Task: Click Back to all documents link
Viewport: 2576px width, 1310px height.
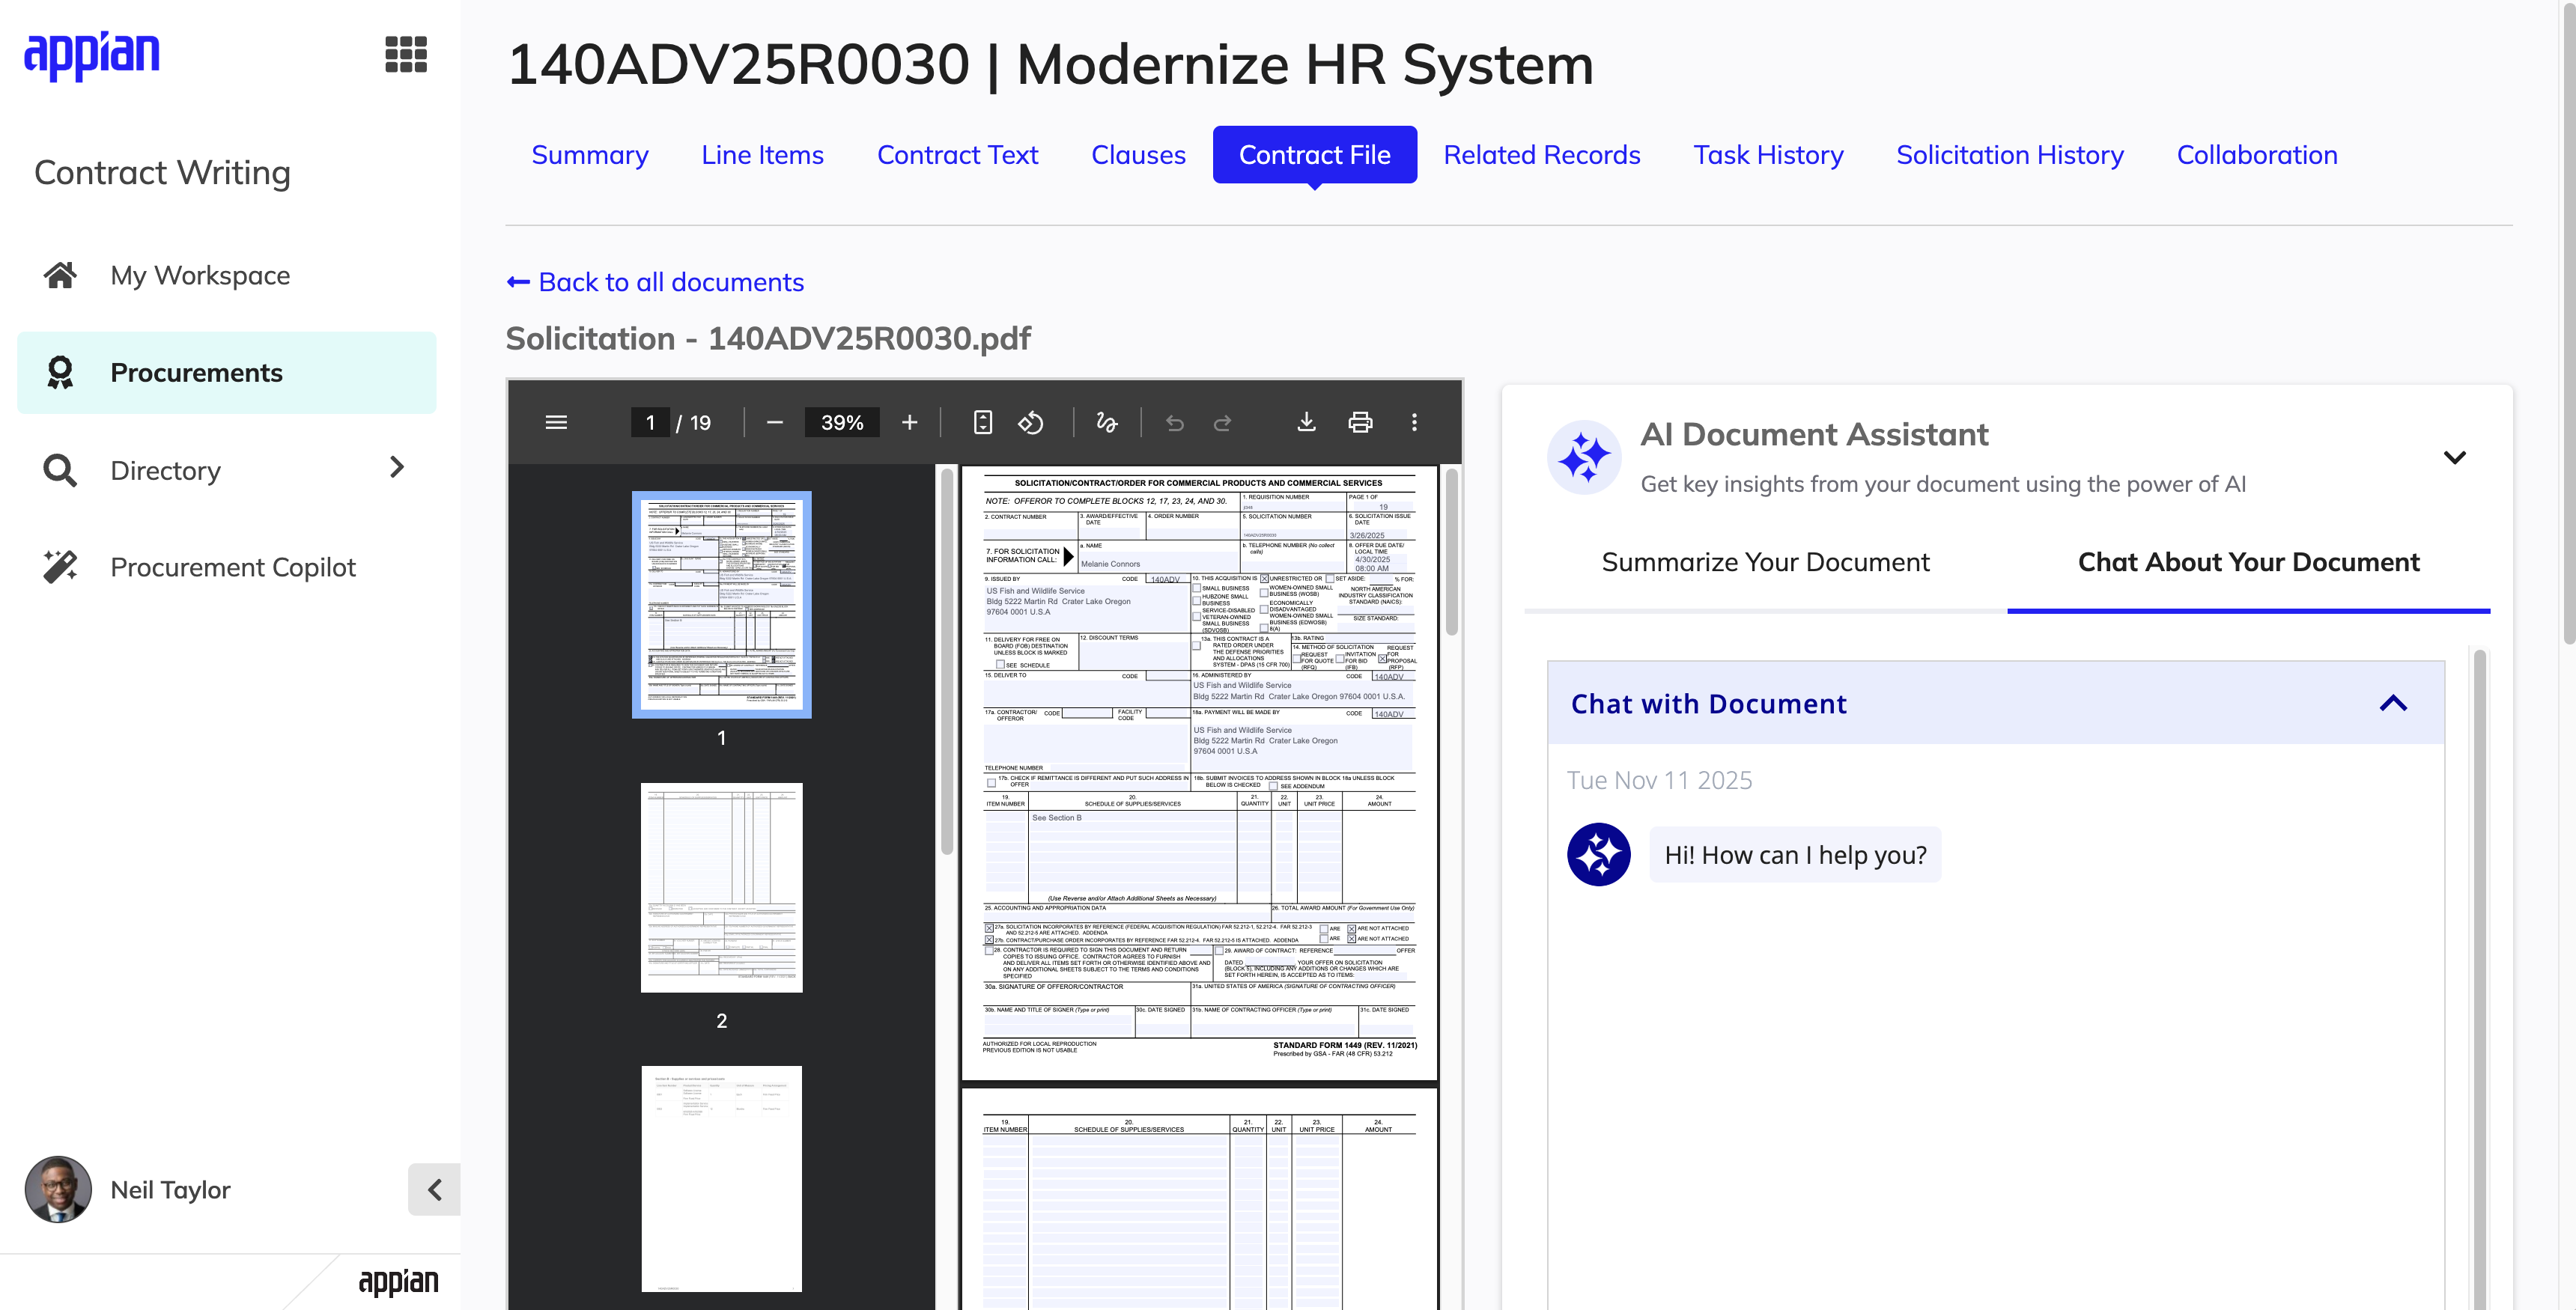Action: pos(655,282)
